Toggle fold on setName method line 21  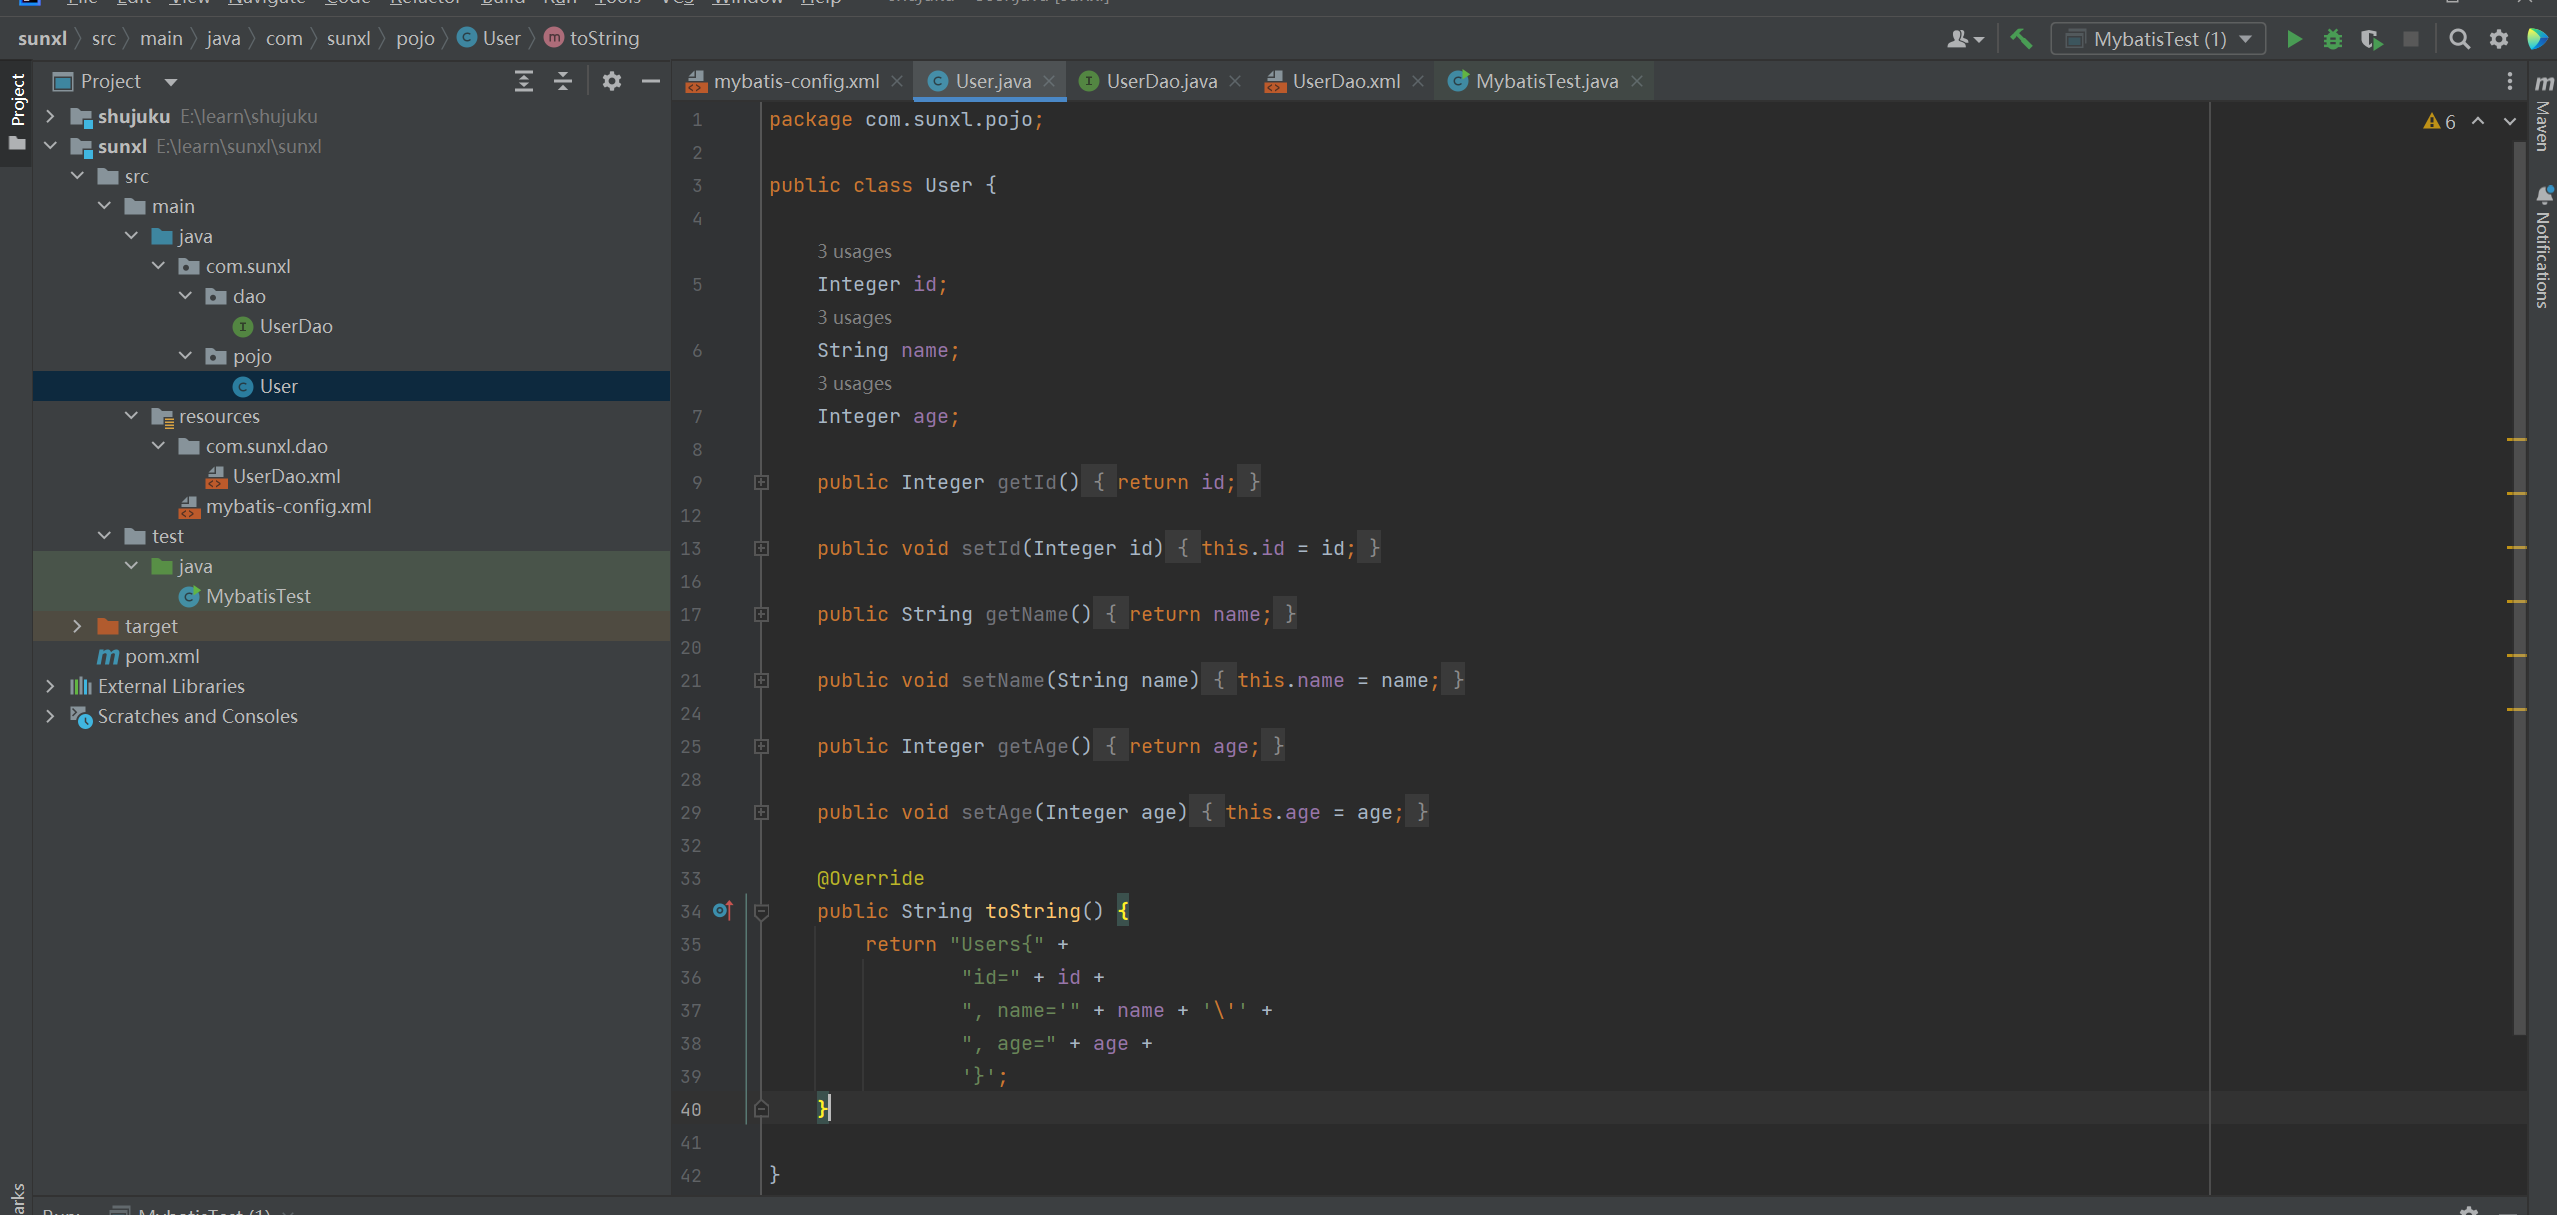tap(761, 680)
